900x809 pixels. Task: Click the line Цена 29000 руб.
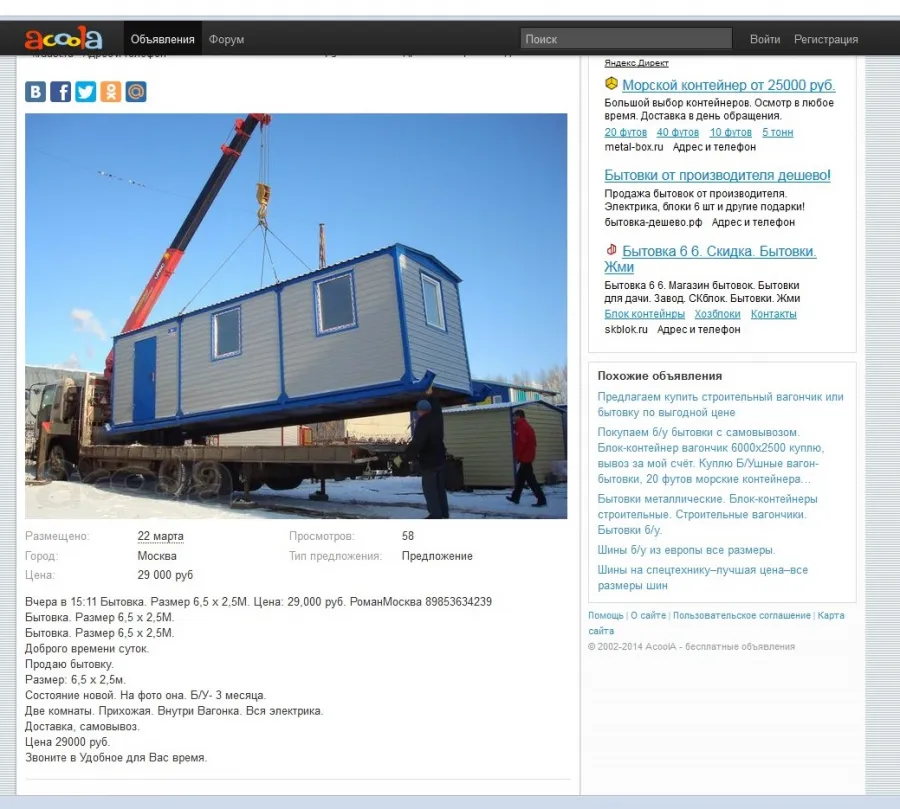(68, 742)
